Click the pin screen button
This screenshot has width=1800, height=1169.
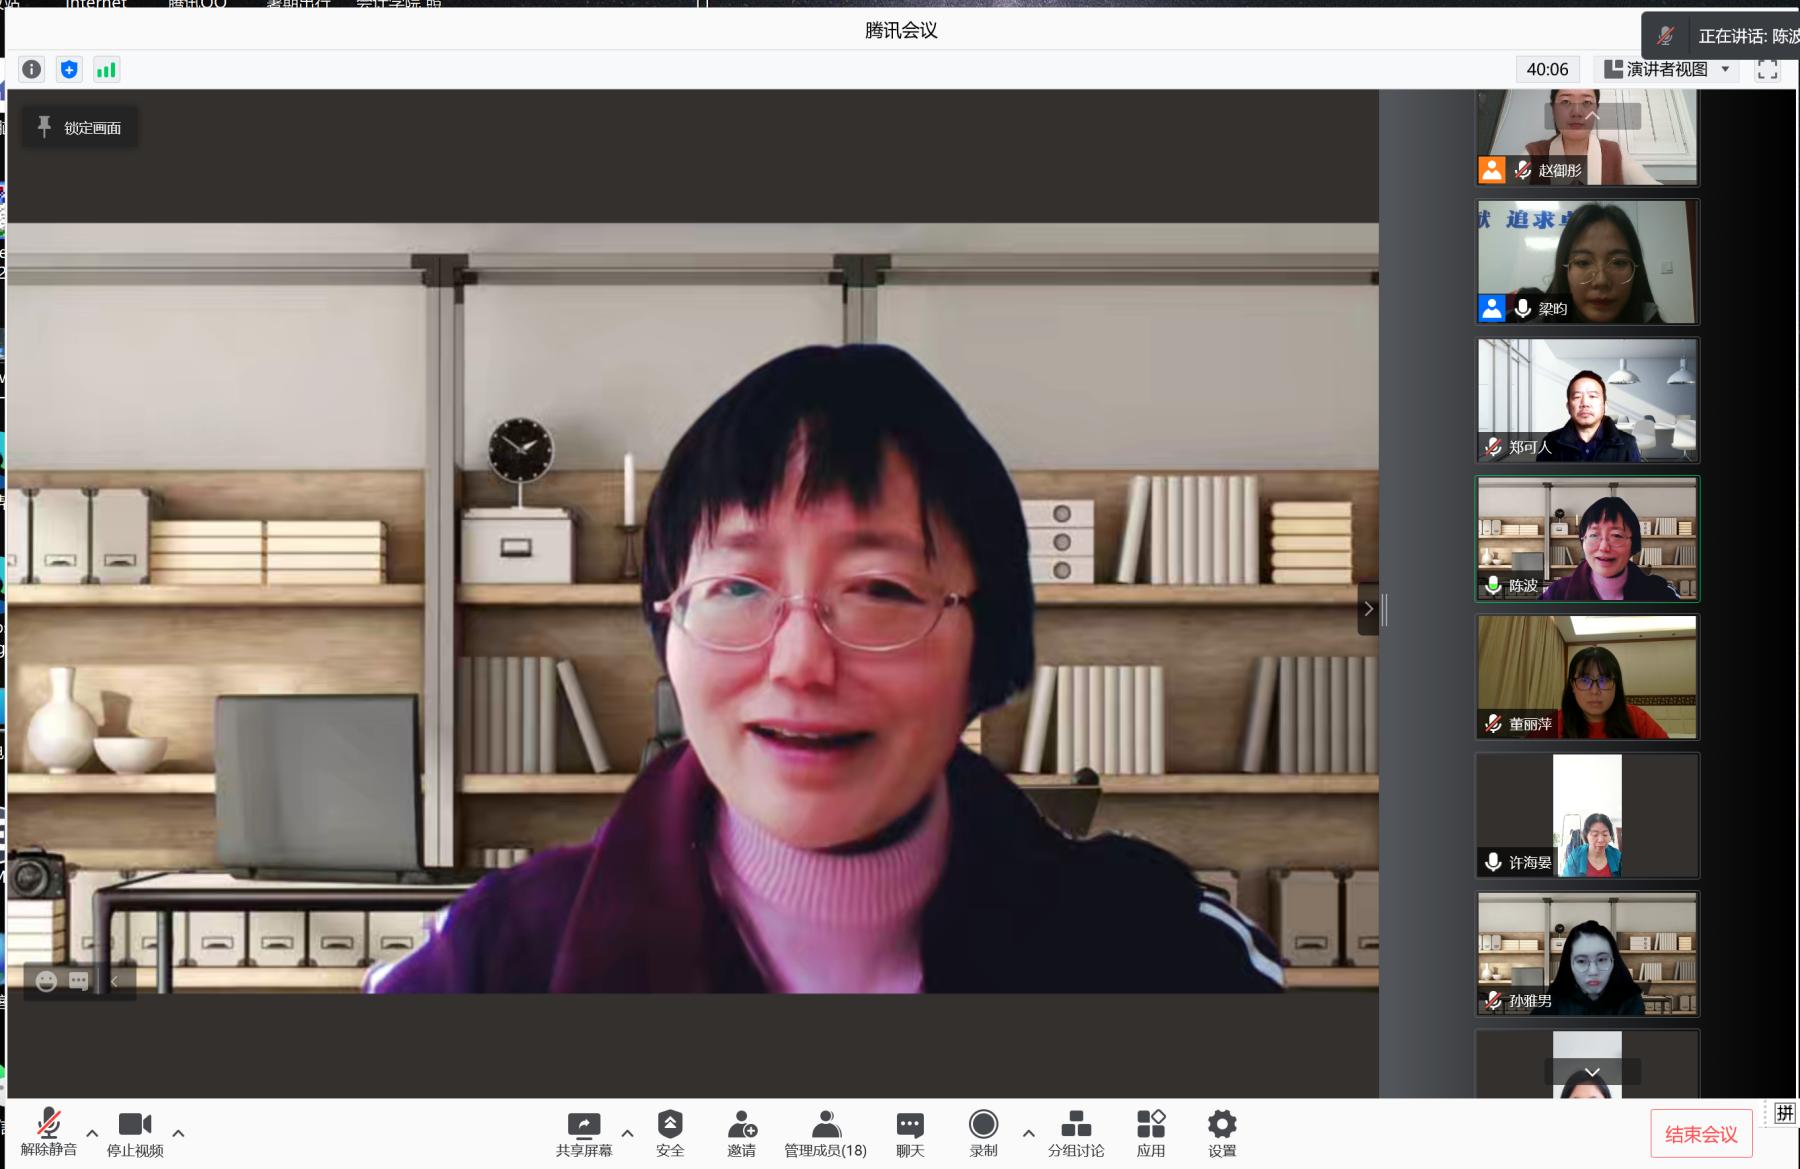click(x=80, y=127)
